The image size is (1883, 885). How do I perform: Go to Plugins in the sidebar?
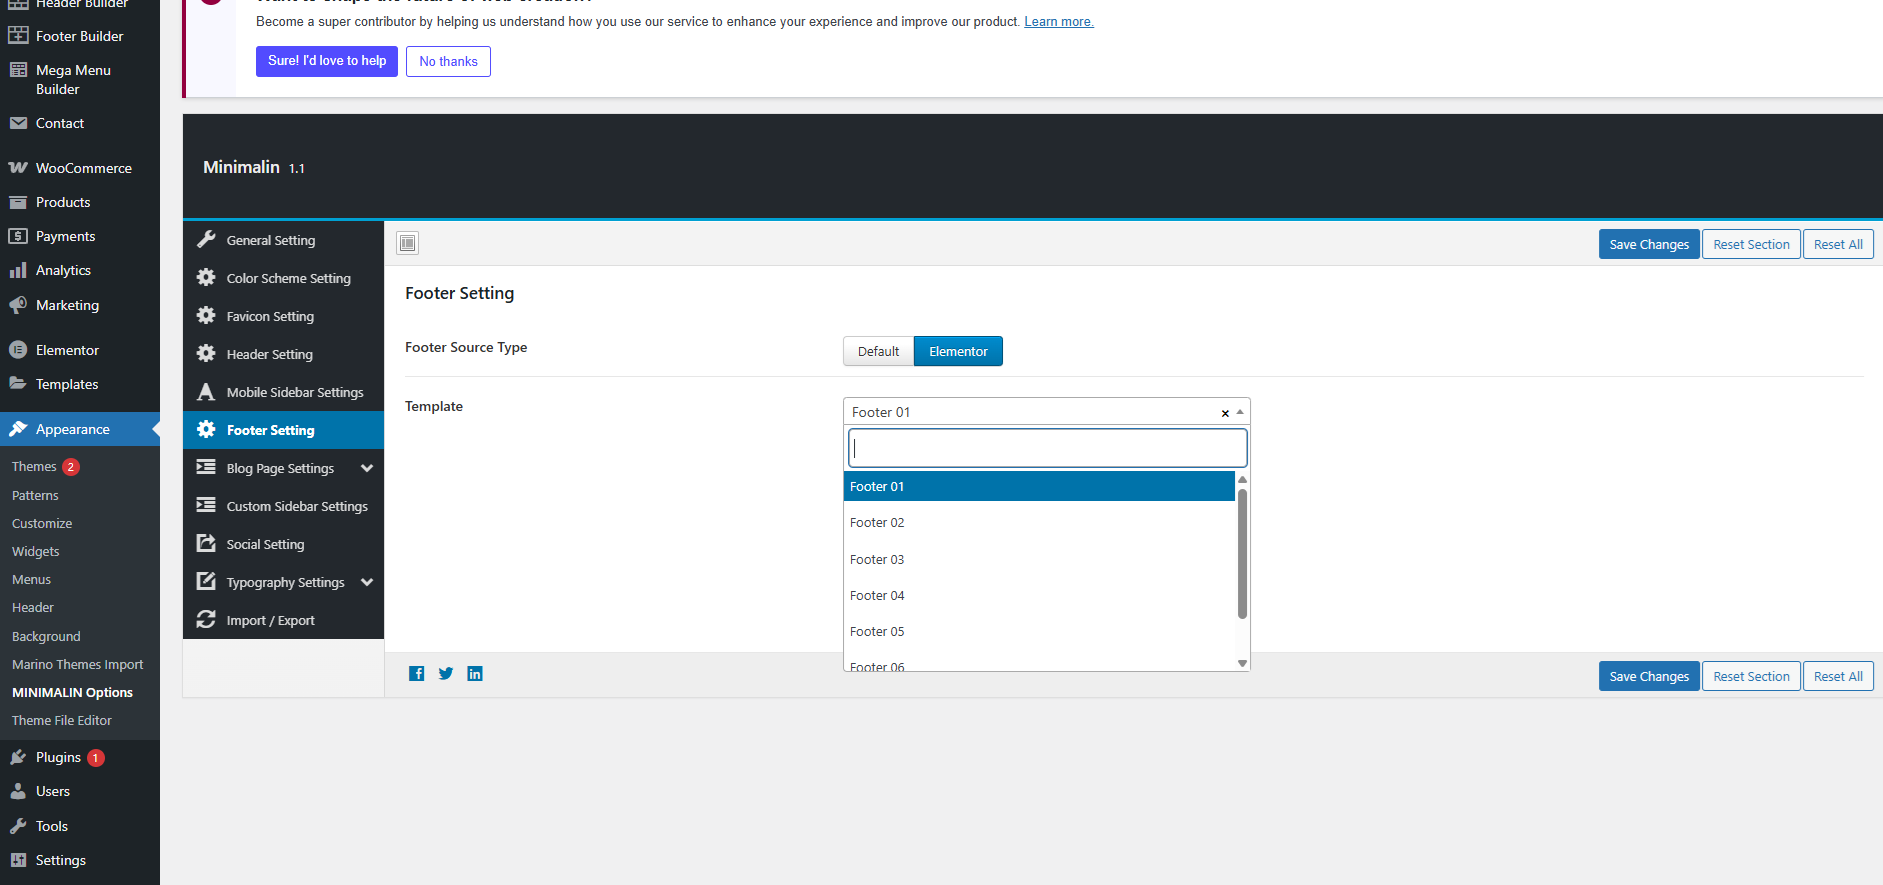pyautogui.click(x=58, y=757)
